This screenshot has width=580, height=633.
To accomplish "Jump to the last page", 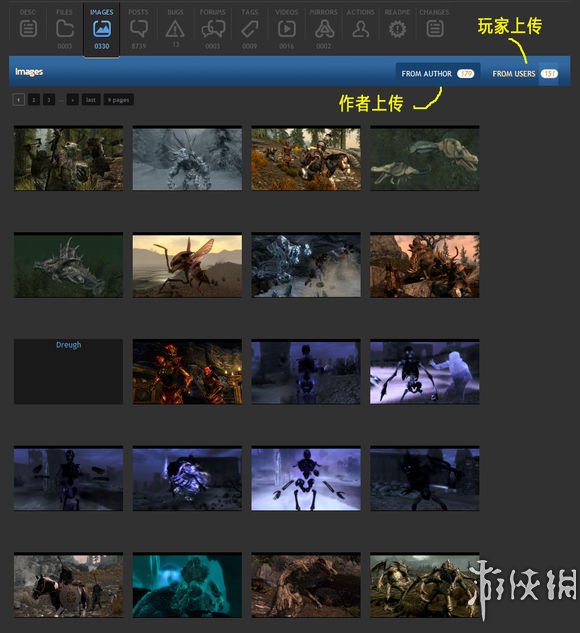I will click(x=91, y=100).
